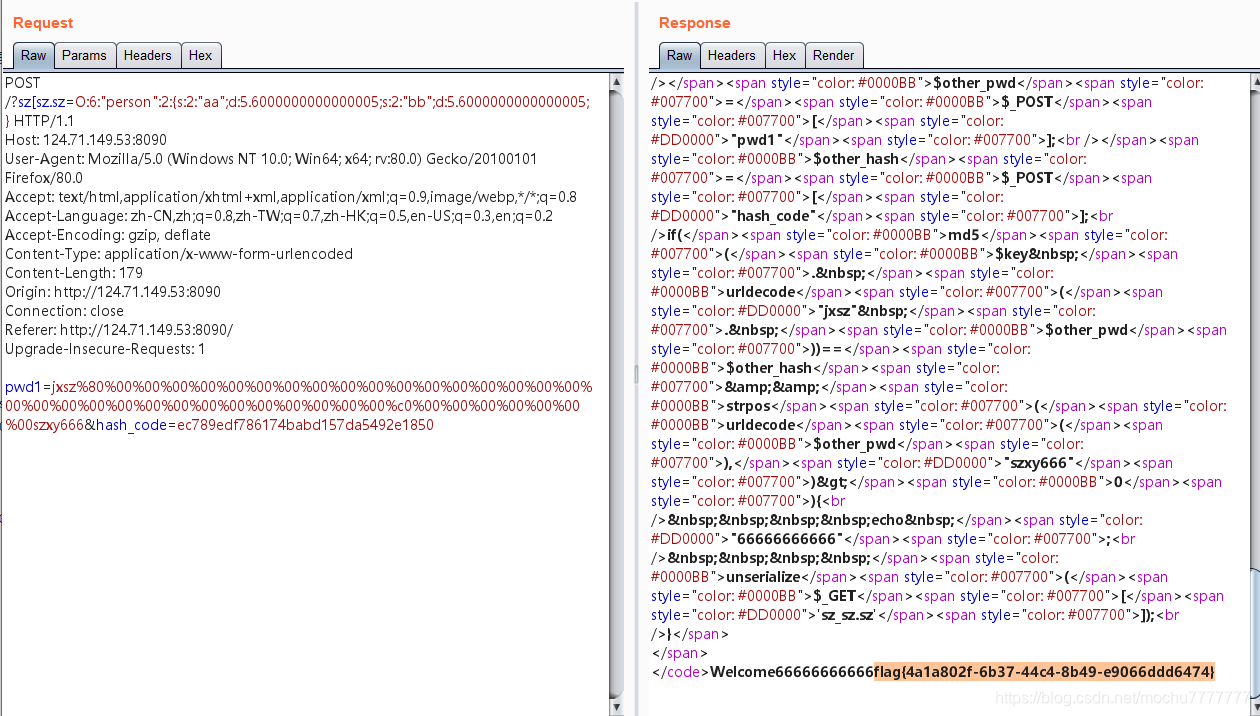The image size is (1260, 716).
Task: Click the Upgrade-Insecure-Requests: 1 line
Action: [x=105, y=349]
